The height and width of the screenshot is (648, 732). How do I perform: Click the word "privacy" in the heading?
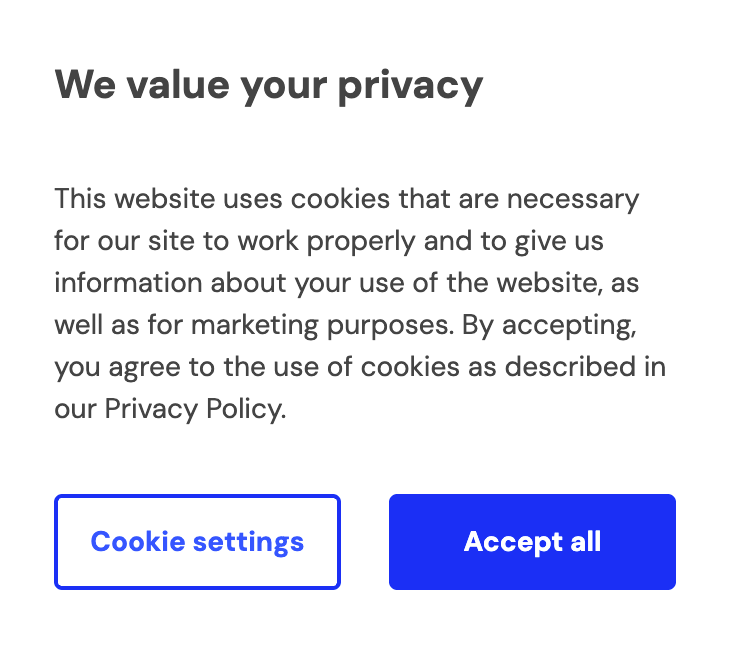click(x=410, y=85)
